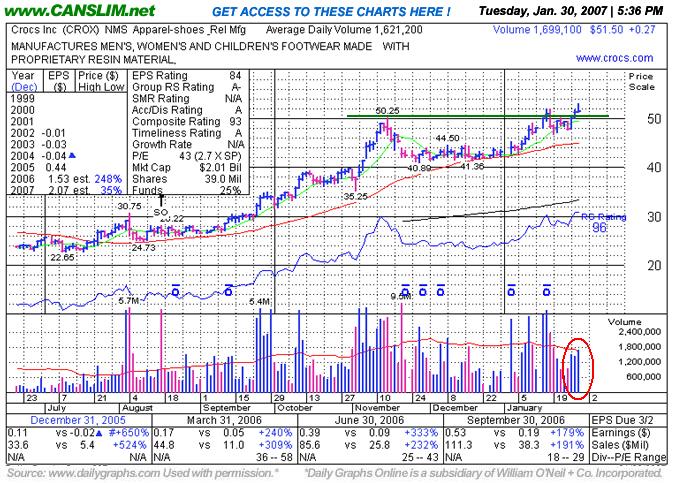The height and width of the screenshot is (483, 673).
Task: Click the '5.7M' volume spike label
Action: tap(129, 301)
